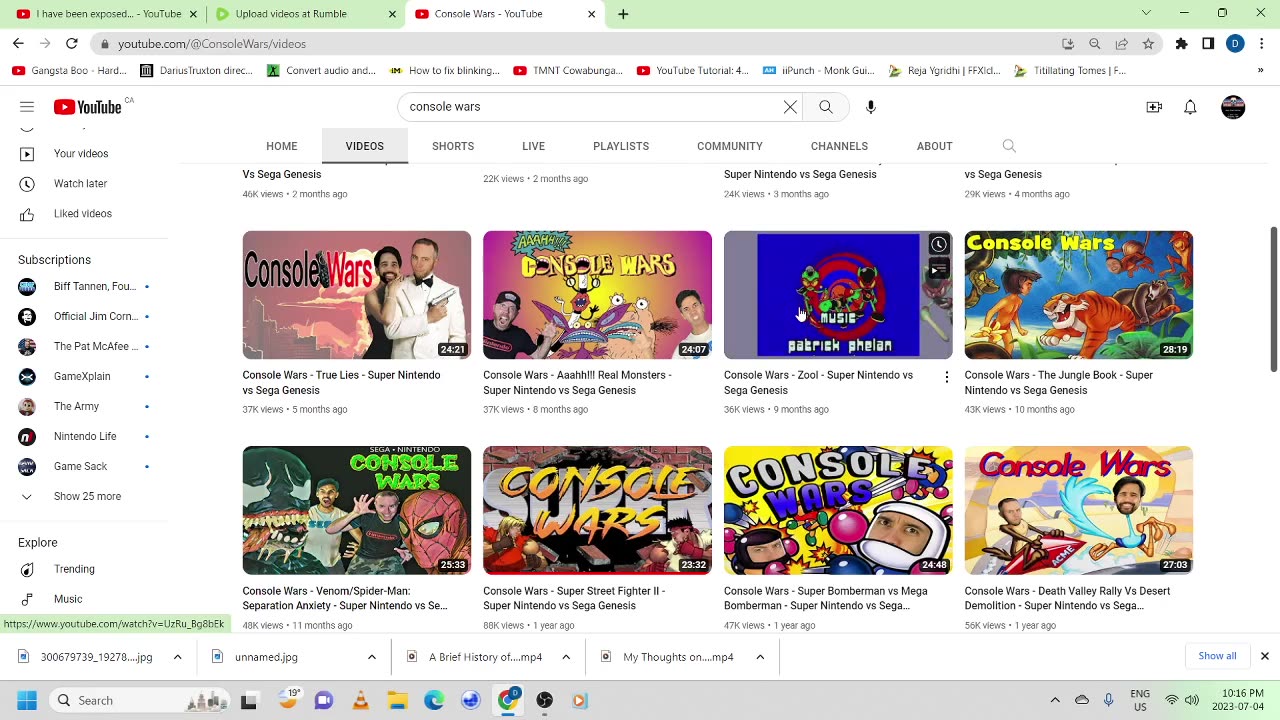
Task: Go back in browser history
Action: (x=18, y=44)
